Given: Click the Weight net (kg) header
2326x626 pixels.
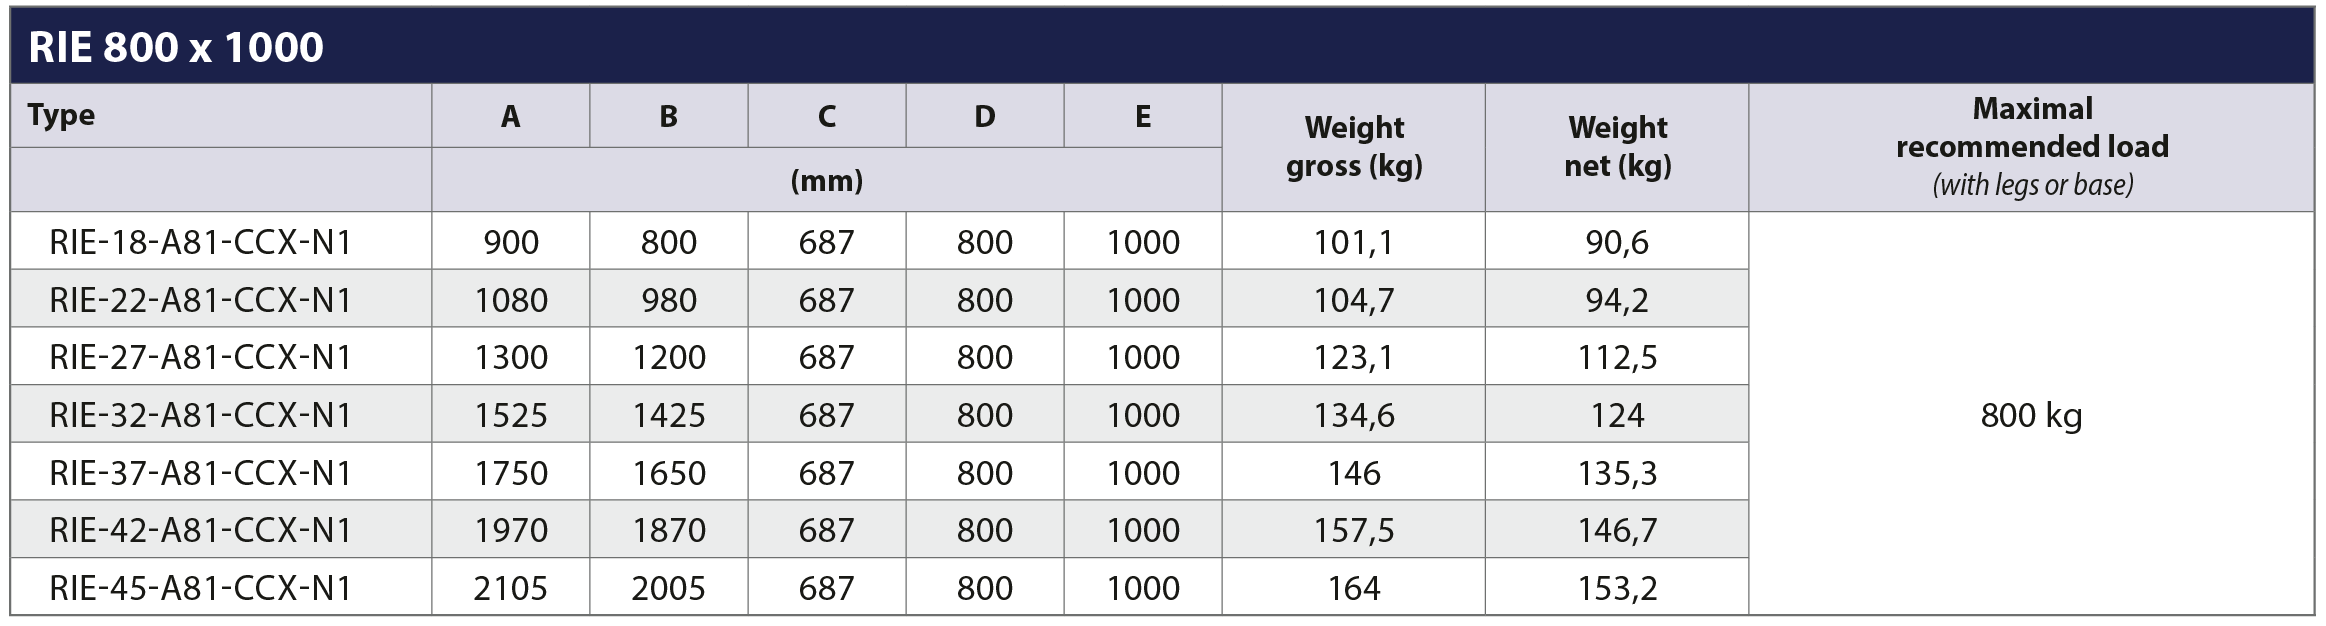Looking at the screenshot, I should (x=1617, y=147).
